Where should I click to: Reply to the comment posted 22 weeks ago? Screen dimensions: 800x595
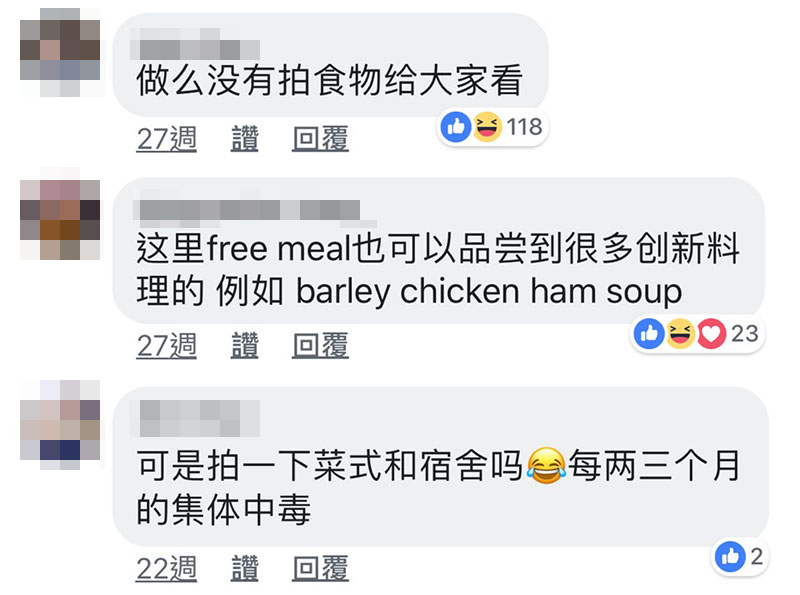pyautogui.click(x=320, y=568)
